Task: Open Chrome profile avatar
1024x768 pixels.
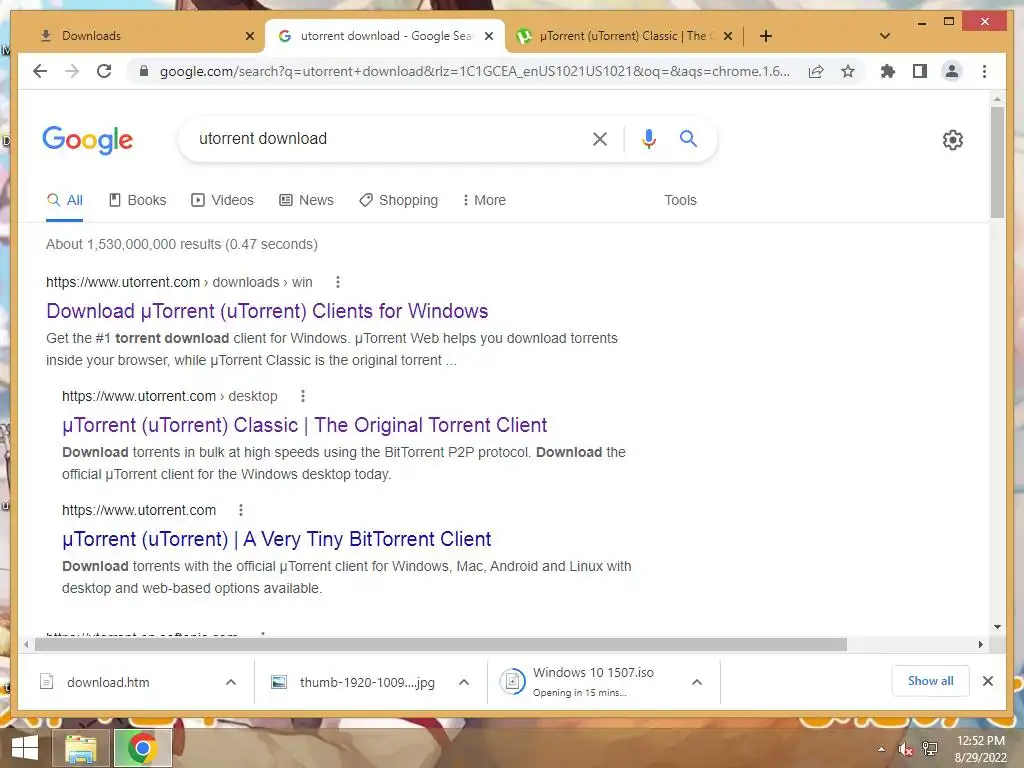Action: tap(952, 71)
